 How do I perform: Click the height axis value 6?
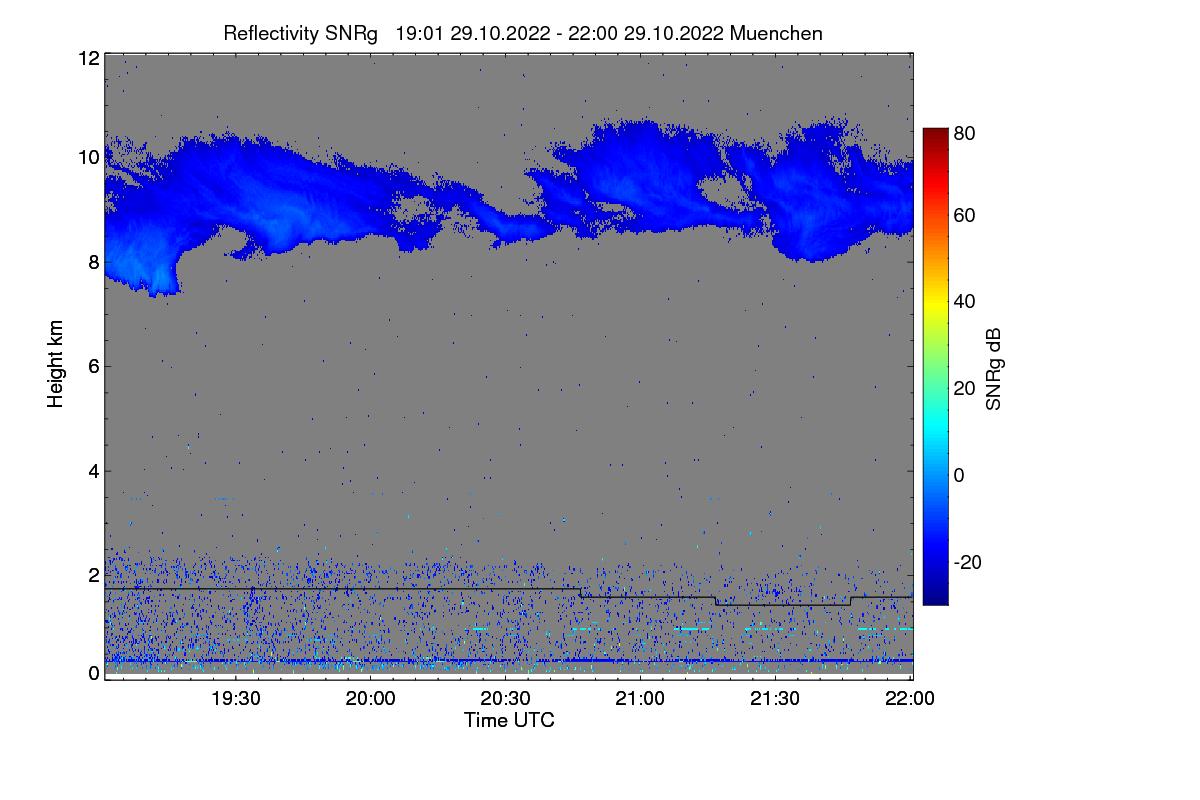click(93, 366)
